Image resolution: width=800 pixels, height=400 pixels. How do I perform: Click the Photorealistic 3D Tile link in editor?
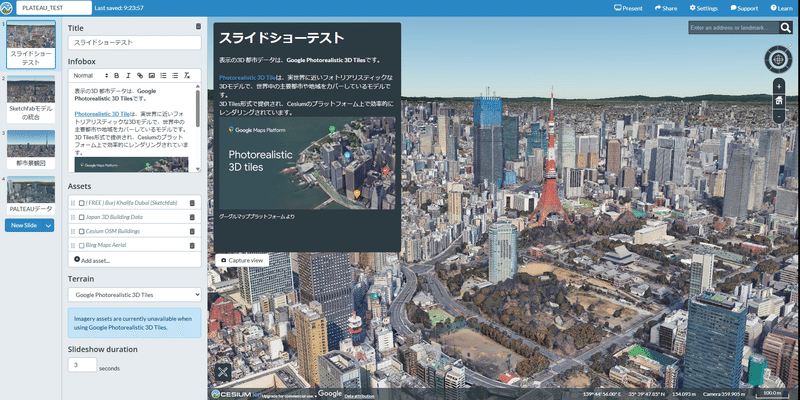[x=102, y=114]
